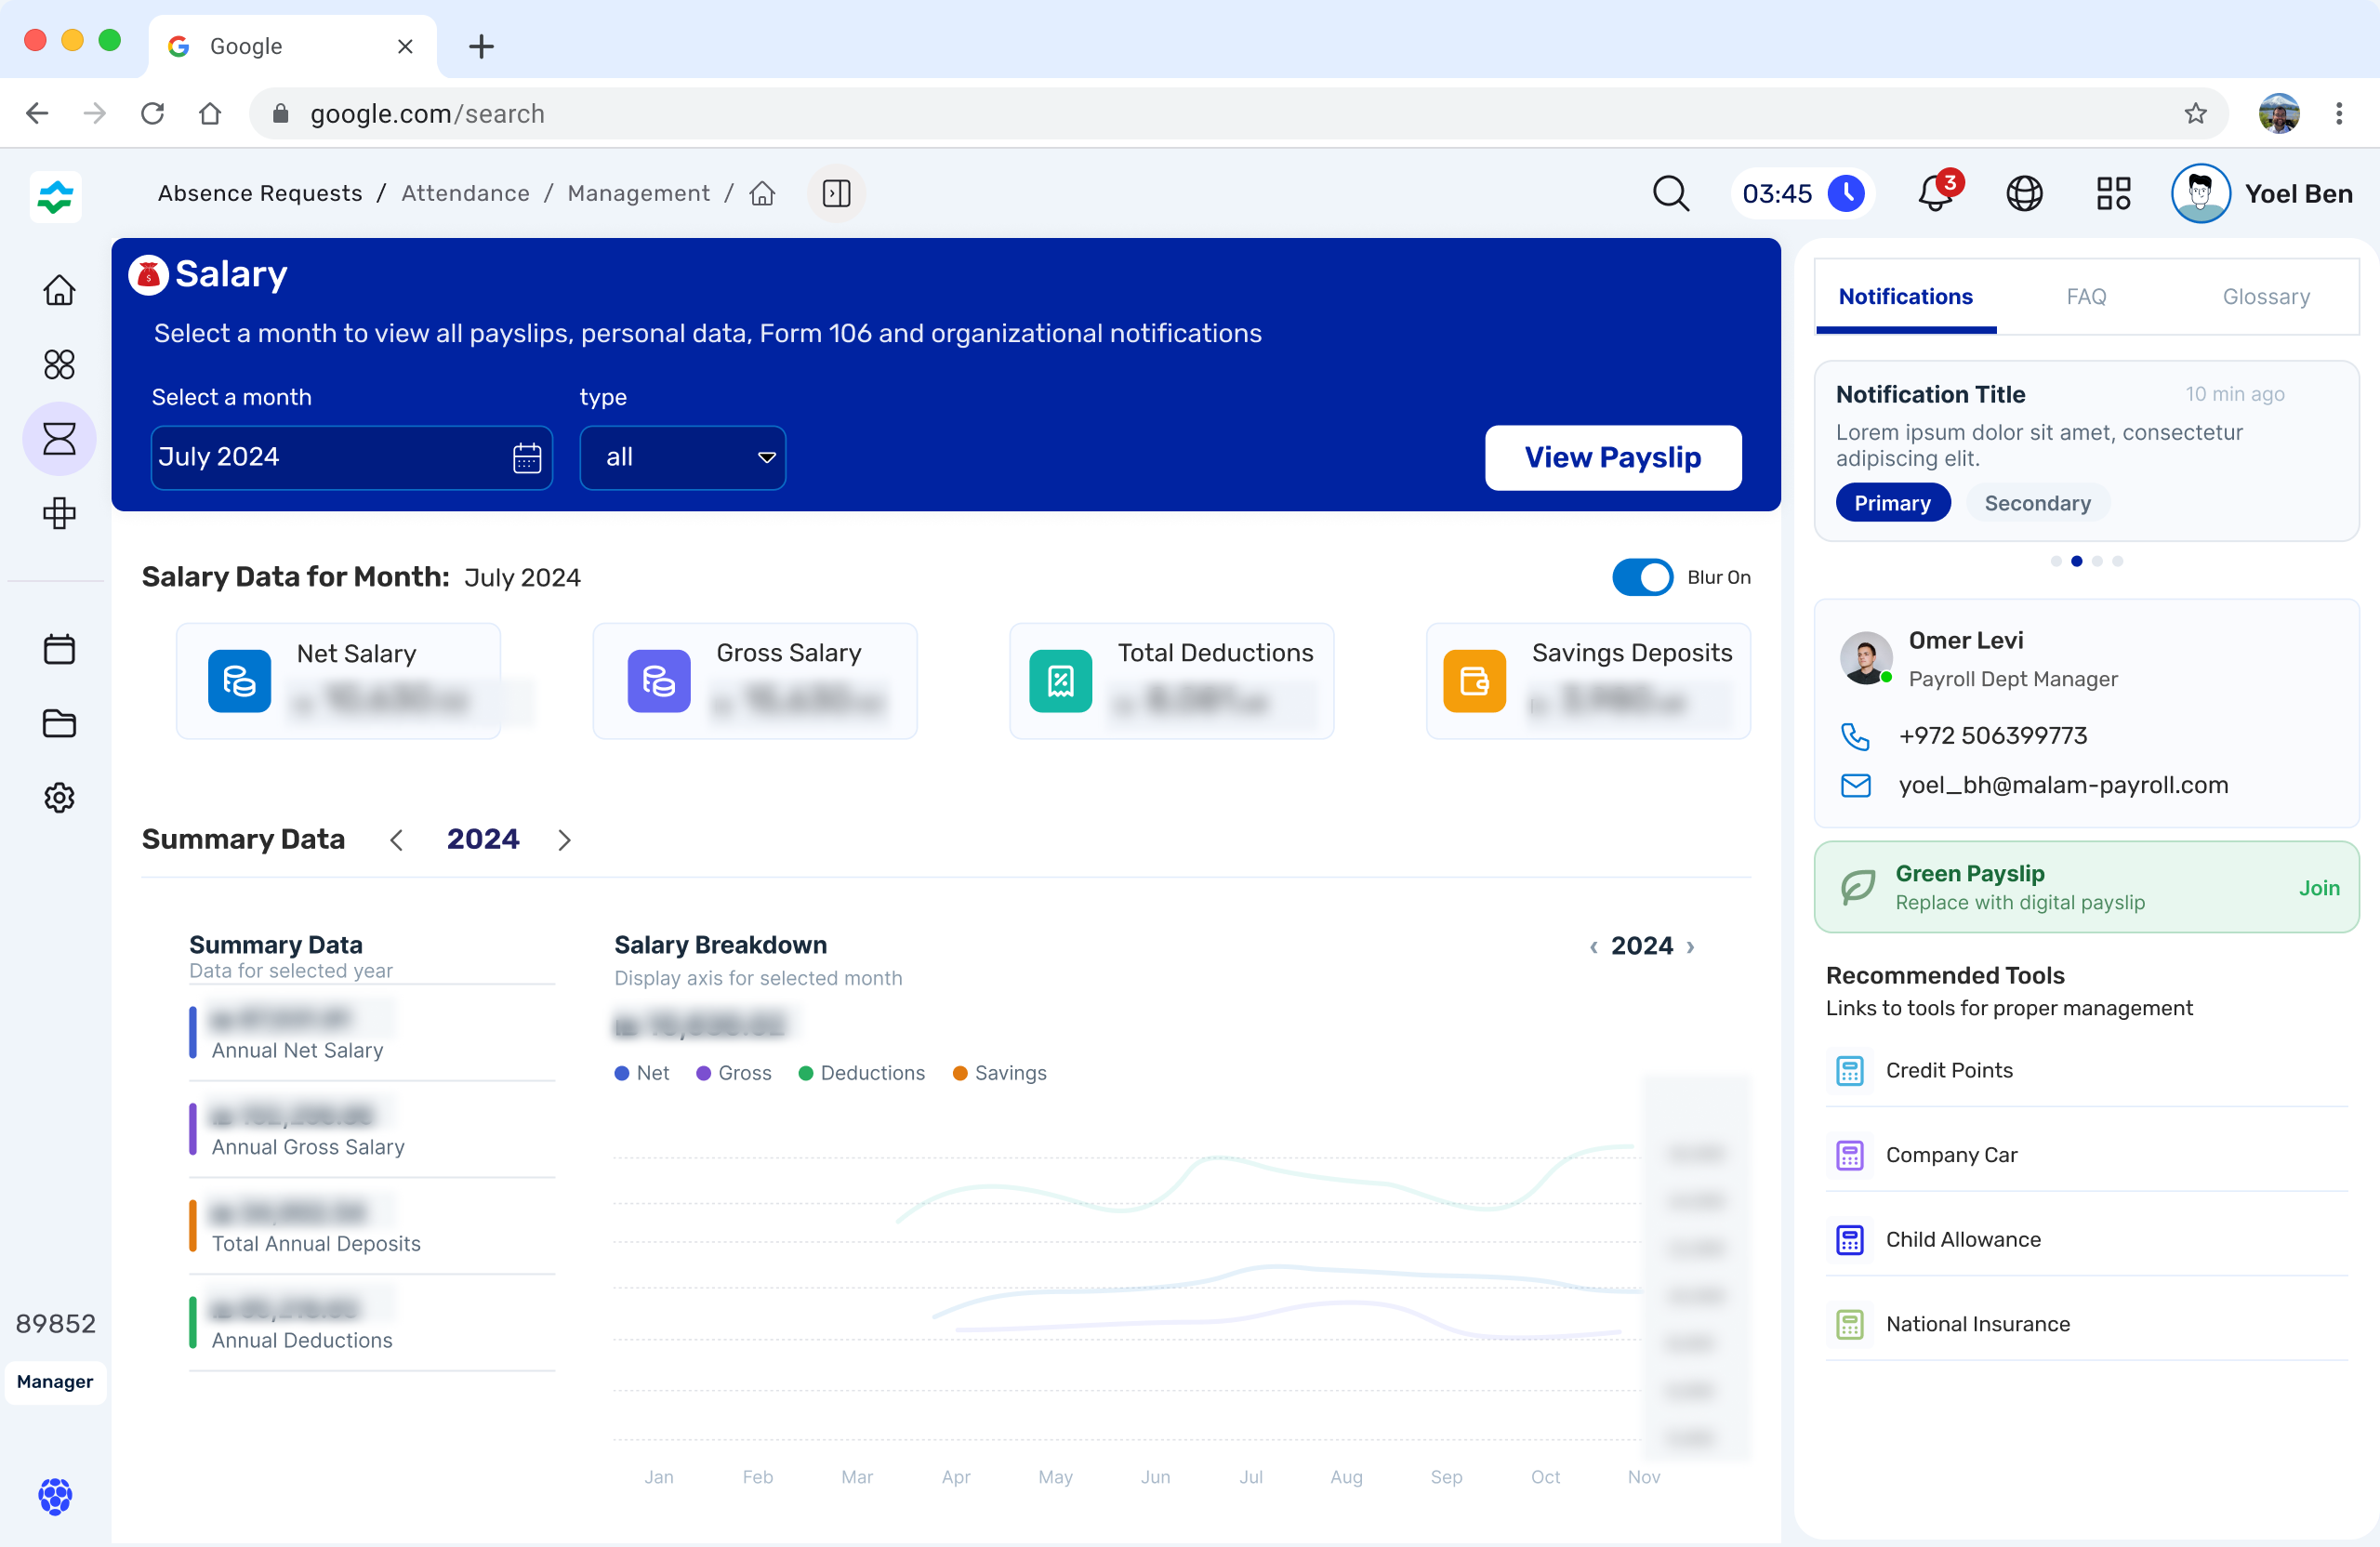Click the Manager role badge
The image size is (2380, 1547).
click(55, 1382)
